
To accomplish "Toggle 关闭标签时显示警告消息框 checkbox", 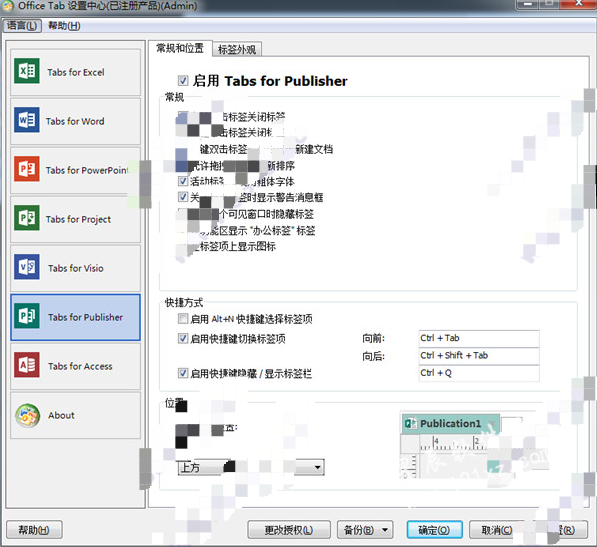I will 183,197.
